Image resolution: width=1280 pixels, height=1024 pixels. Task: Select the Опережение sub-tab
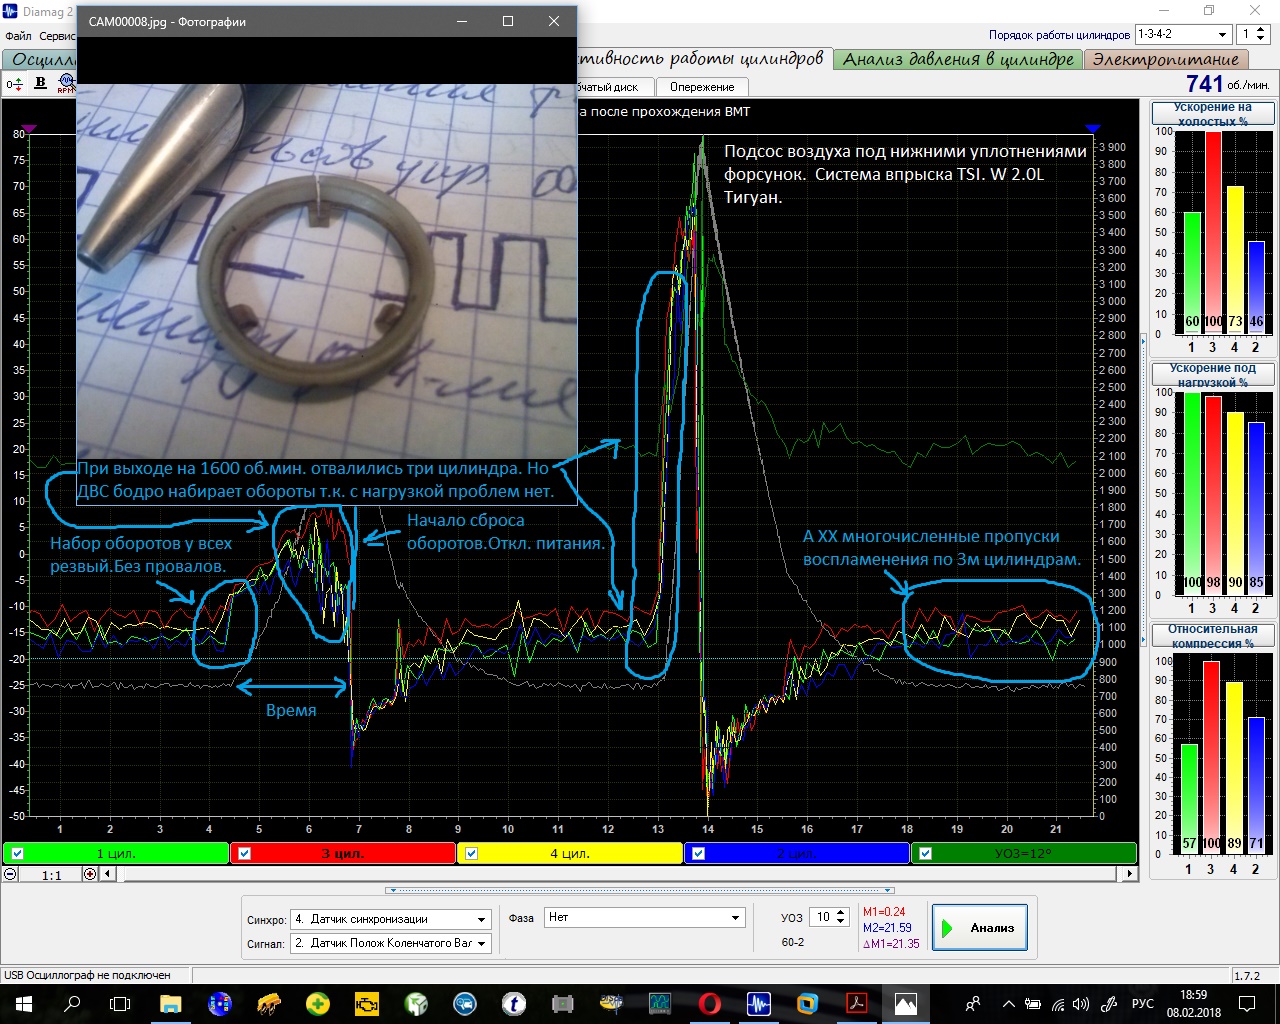point(702,87)
